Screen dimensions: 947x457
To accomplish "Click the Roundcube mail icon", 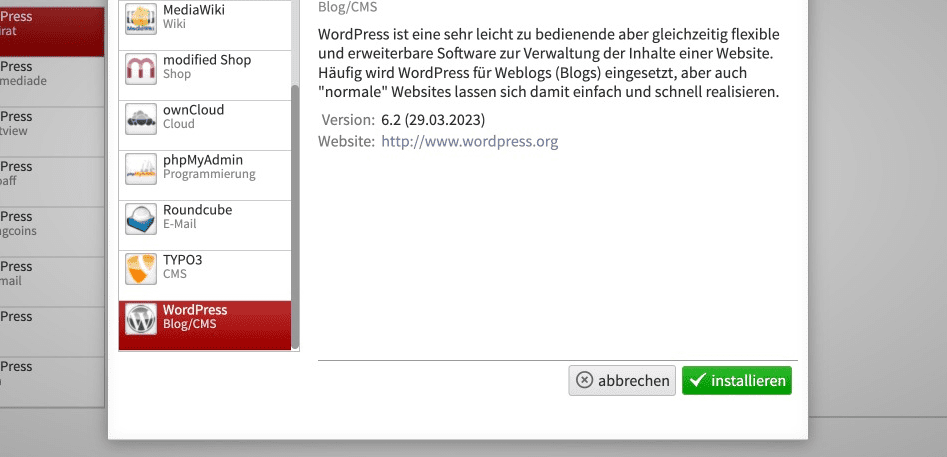I will [x=141, y=219].
